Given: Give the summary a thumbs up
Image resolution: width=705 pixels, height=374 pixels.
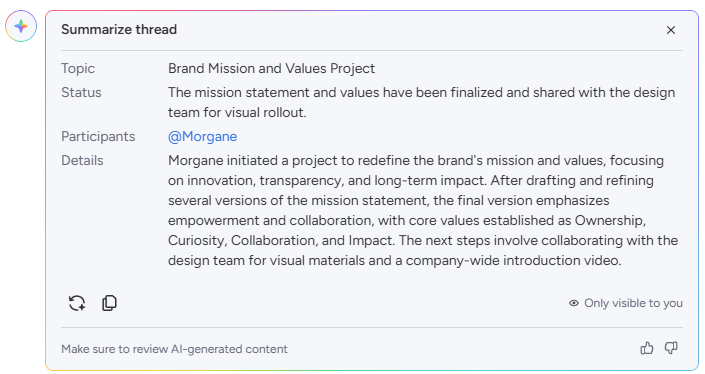Looking at the screenshot, I should click(x=647, y=348).
